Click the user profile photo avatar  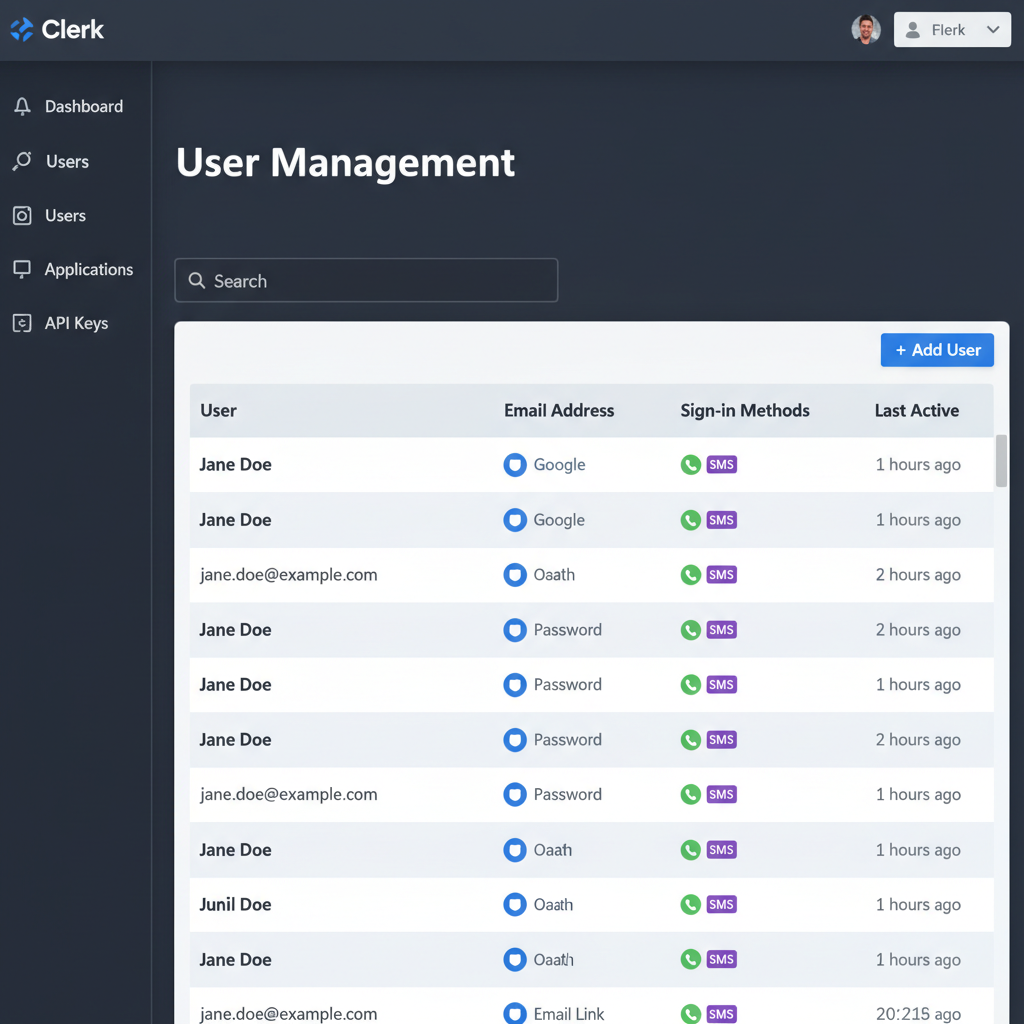866,29
